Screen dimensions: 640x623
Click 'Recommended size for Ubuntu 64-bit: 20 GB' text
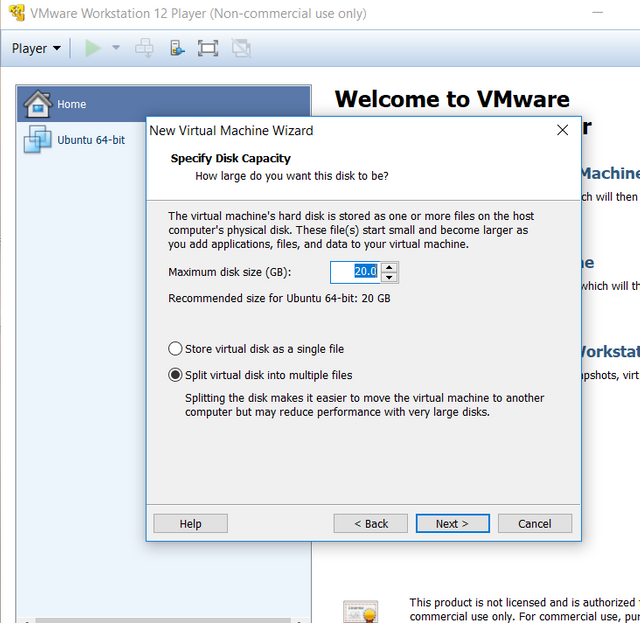tap(279, 298)
